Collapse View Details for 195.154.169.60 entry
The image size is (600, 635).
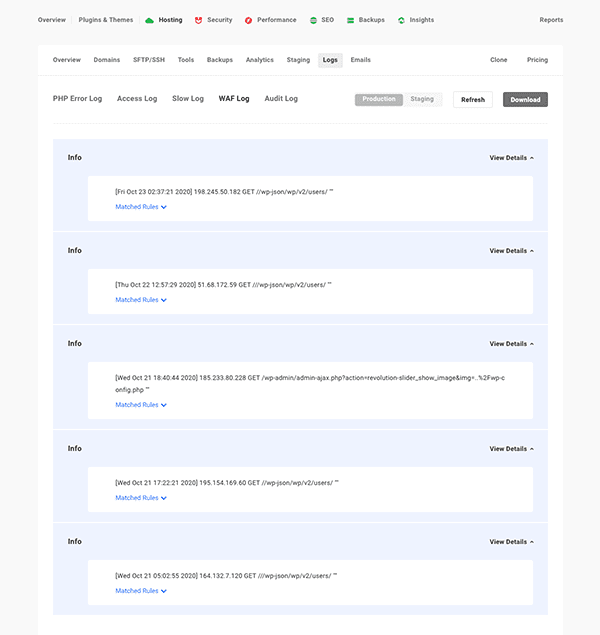tap(512, 449)
